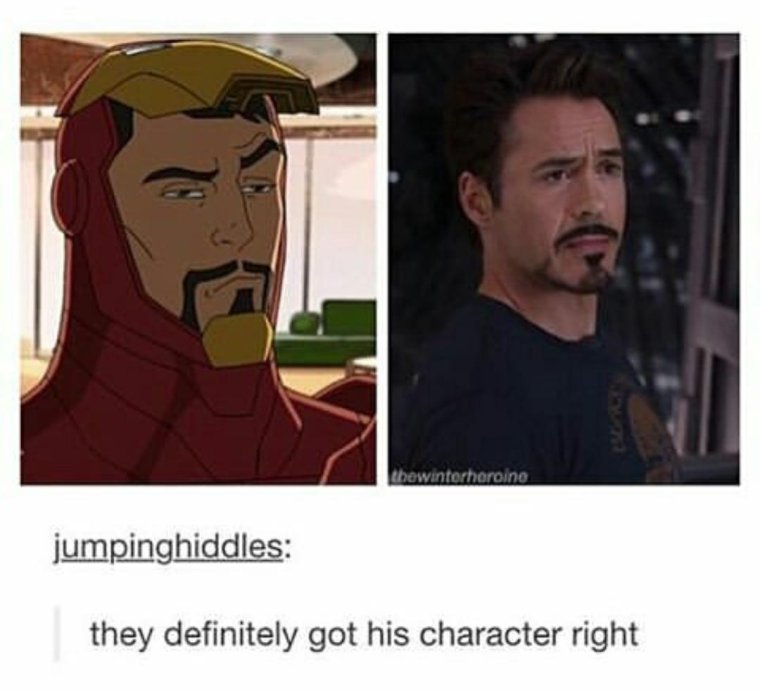760x692 pixels.
Task: Click the colon after jumpinghiddles username
Action: tap(285, 551)
